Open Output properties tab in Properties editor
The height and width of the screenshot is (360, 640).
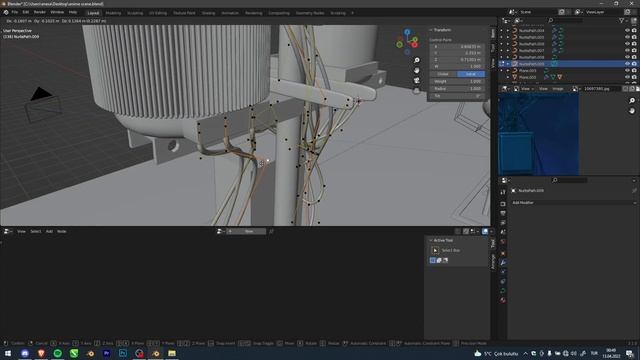[503, 213]
